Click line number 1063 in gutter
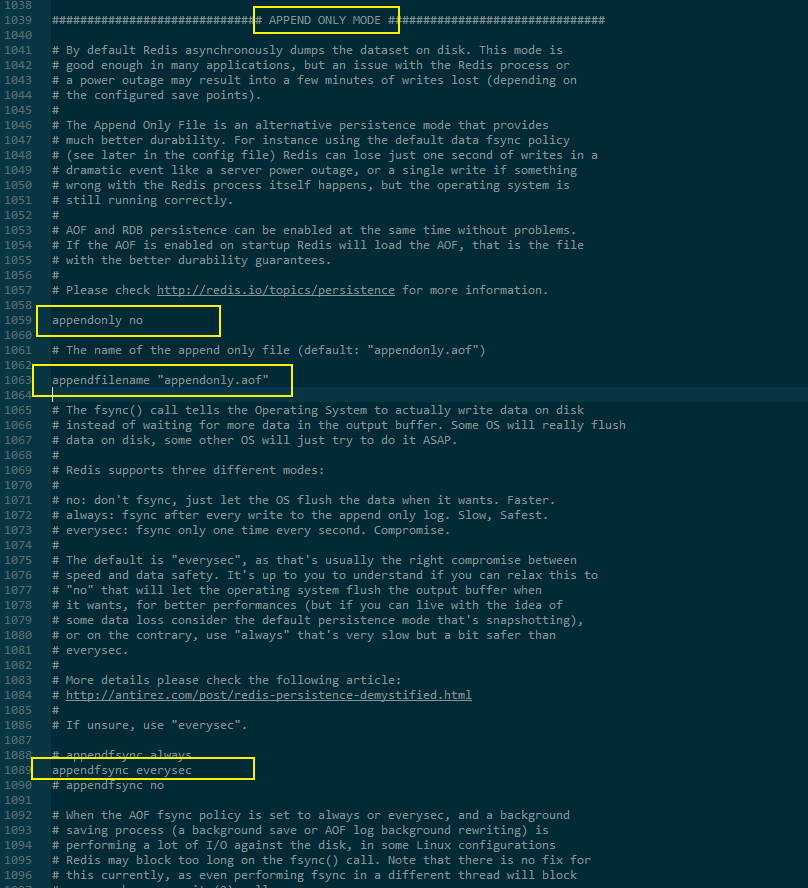 (x=18, y=380)
